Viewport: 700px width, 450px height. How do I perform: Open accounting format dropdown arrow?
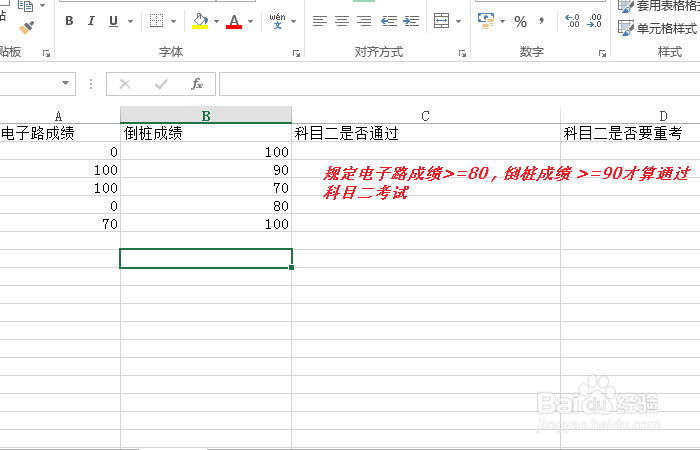tap(502, 21)
